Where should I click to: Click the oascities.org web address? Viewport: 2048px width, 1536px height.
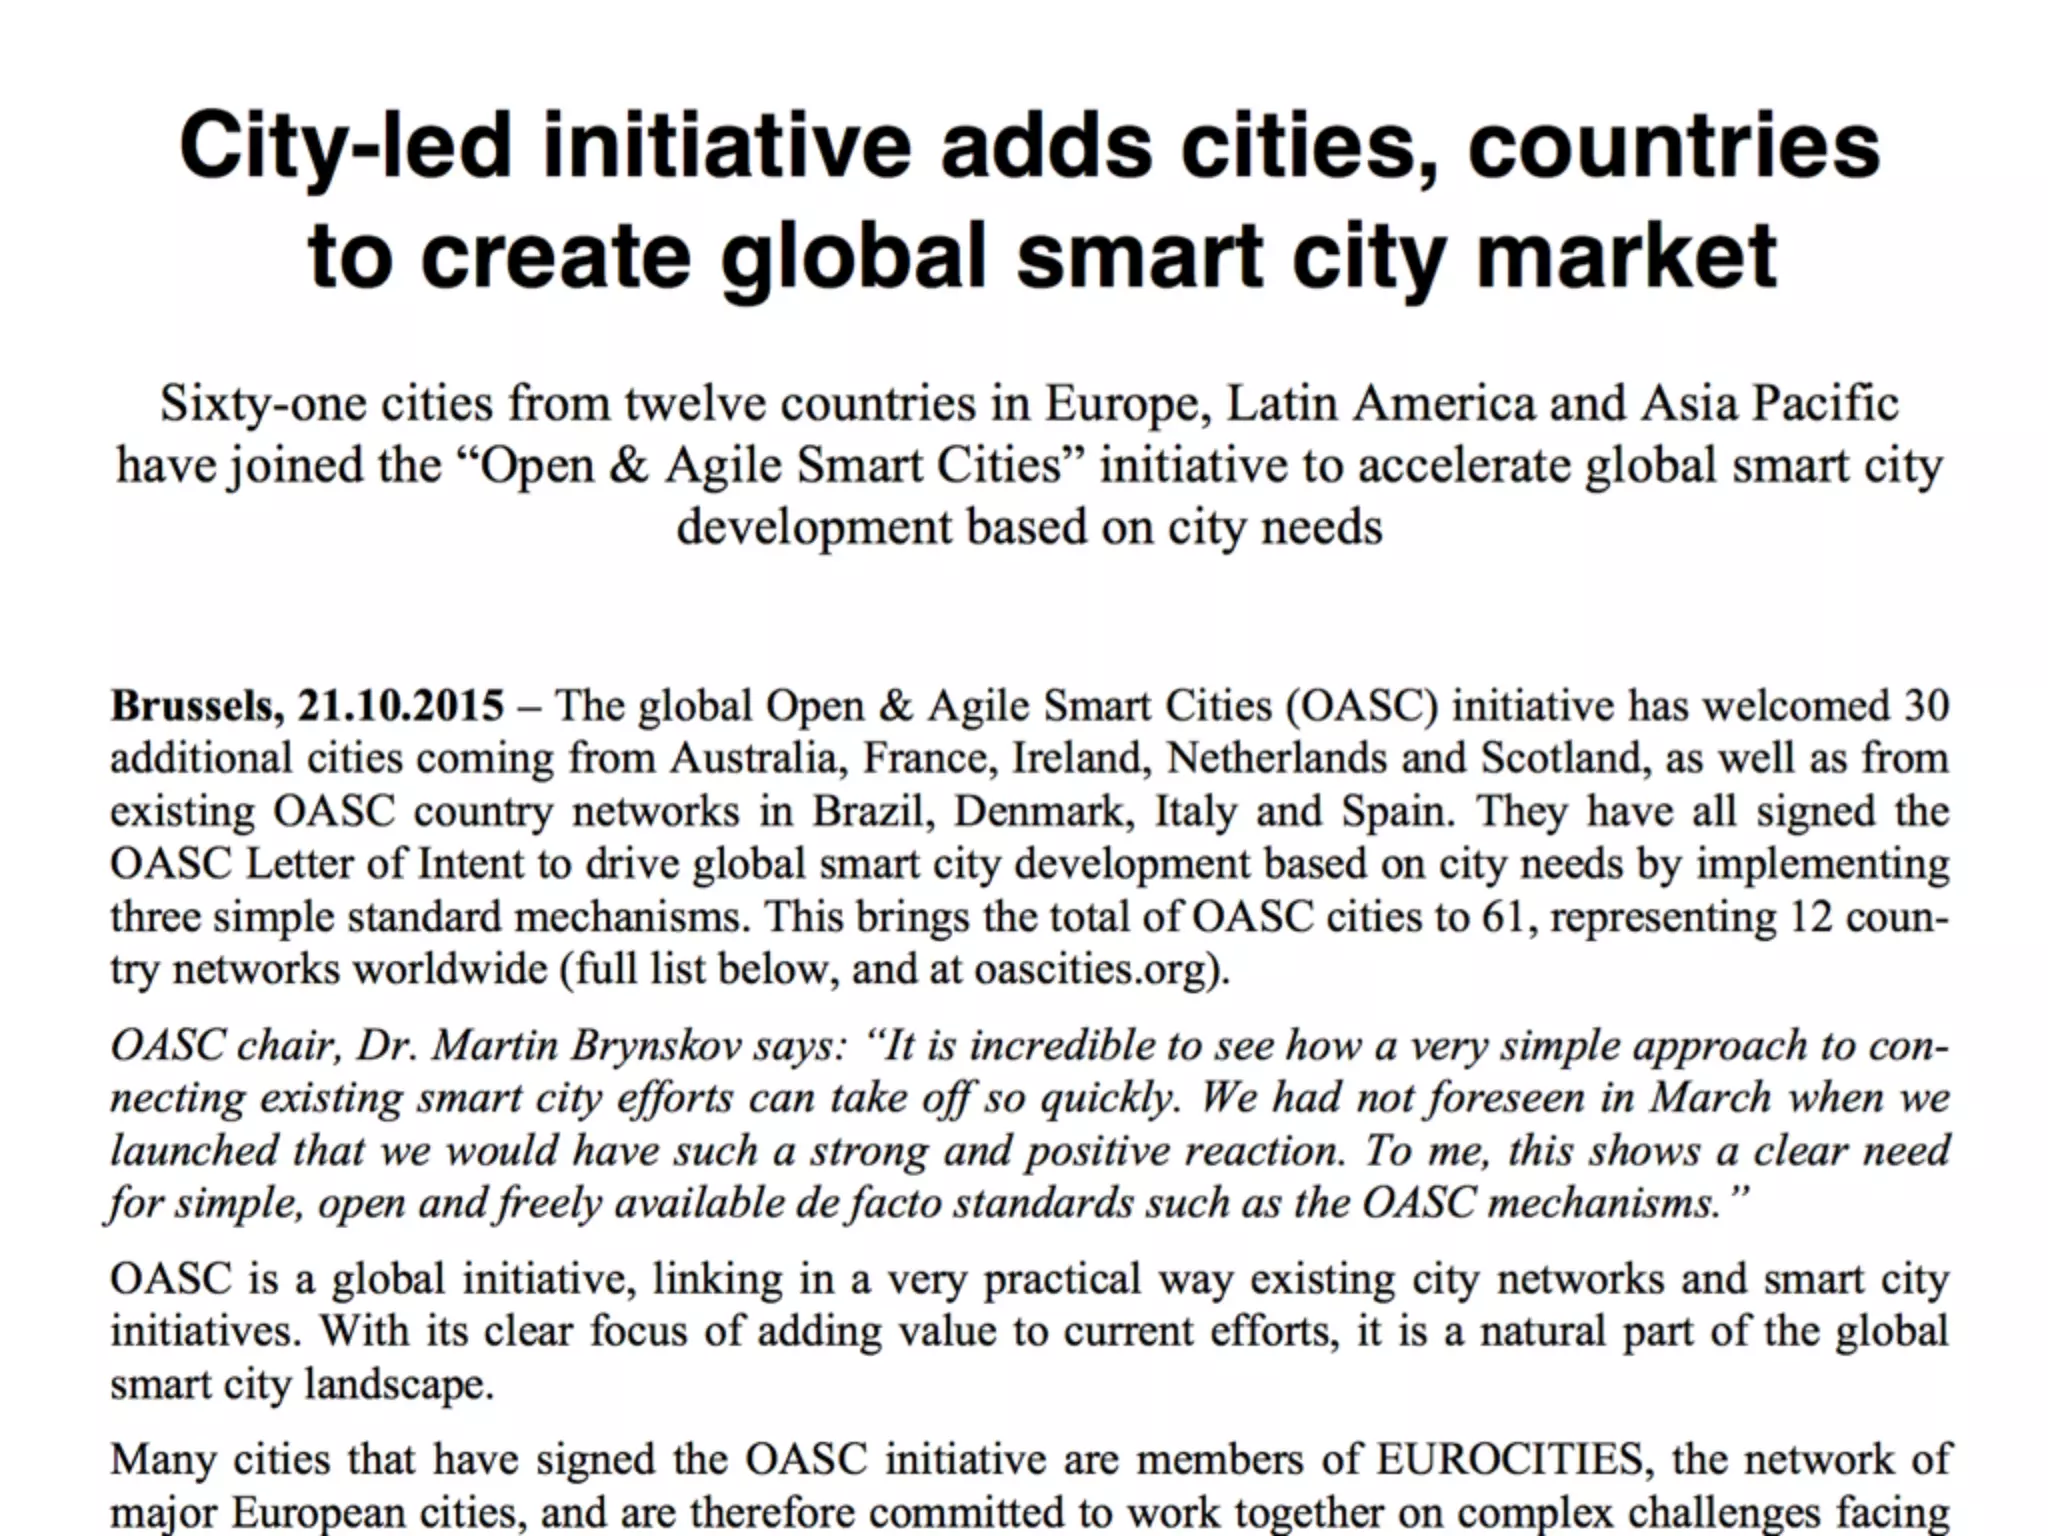[x=1093, y=969]
